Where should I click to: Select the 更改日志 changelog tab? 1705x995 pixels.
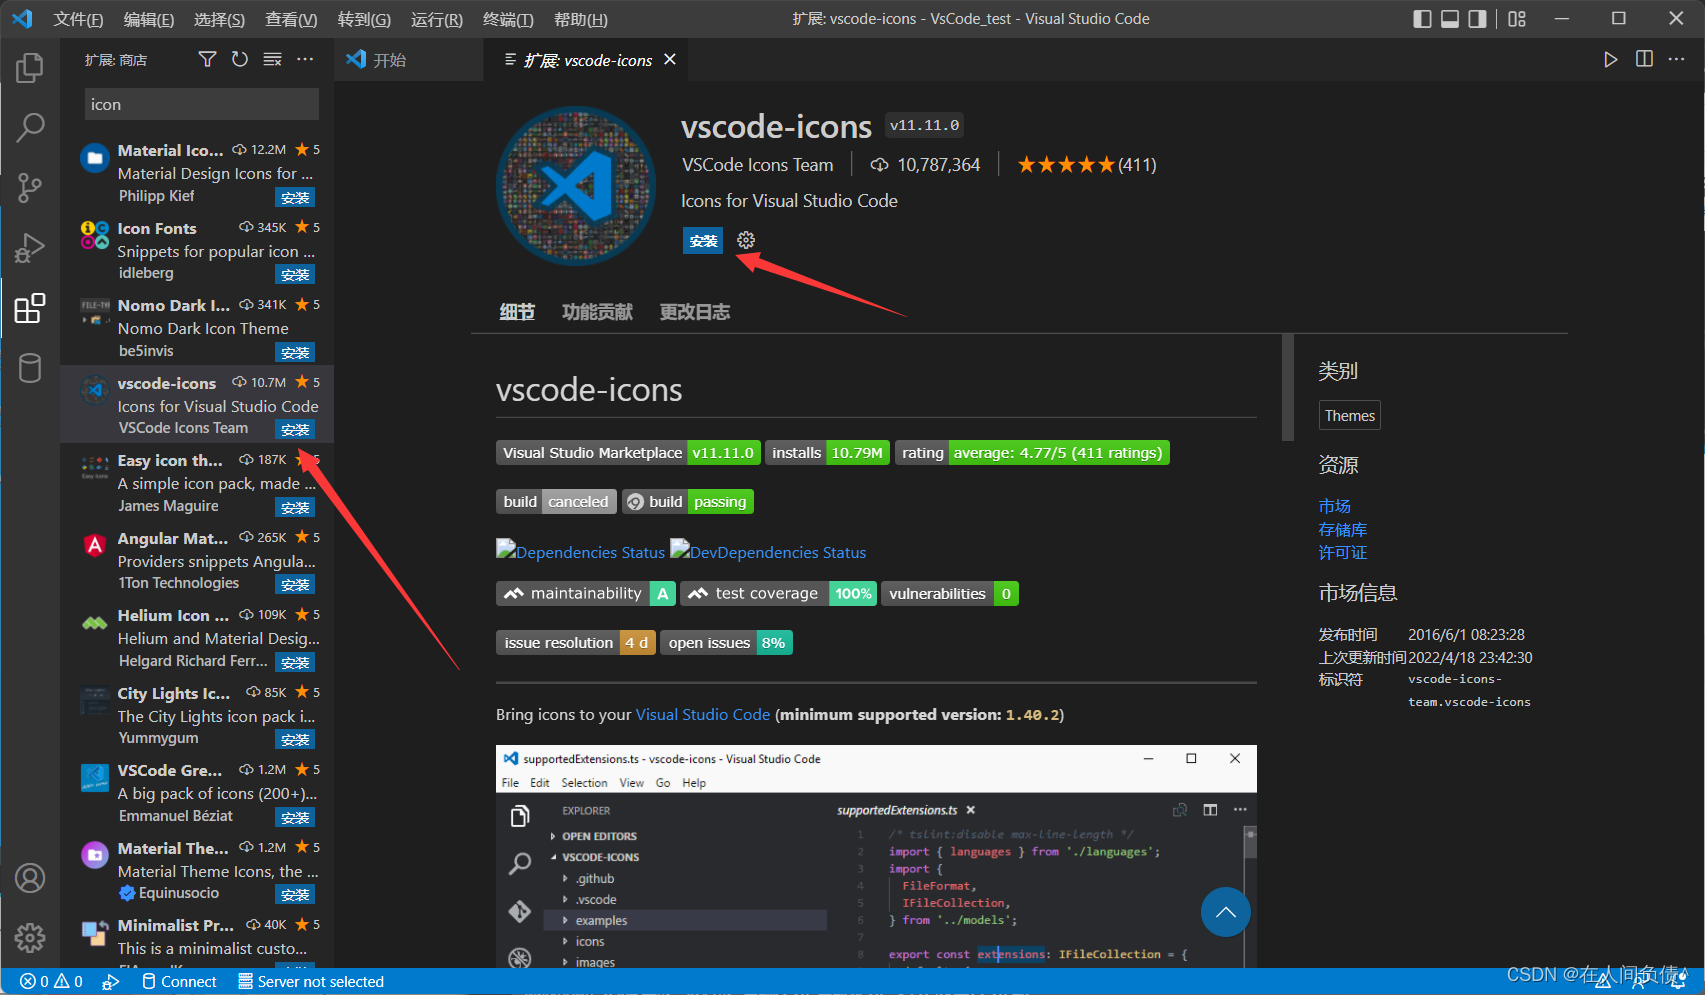pyautogui.click(x=695, y=312)
